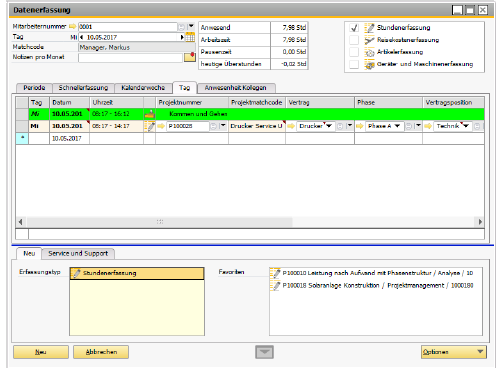Select the new row marked with asterisk
This screenshot has height=368, width=502.
coord(22,138)
